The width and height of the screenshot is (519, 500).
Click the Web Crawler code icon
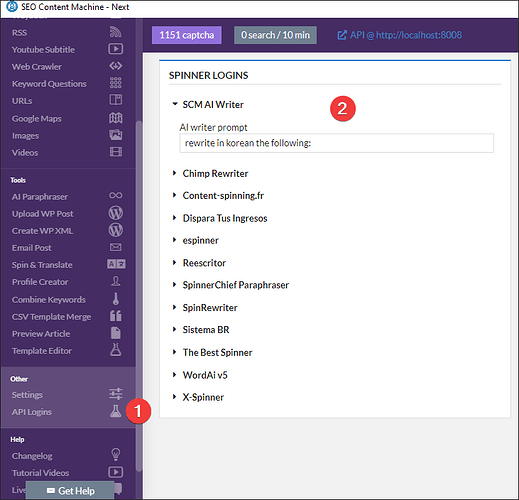[x=116, y=66]
